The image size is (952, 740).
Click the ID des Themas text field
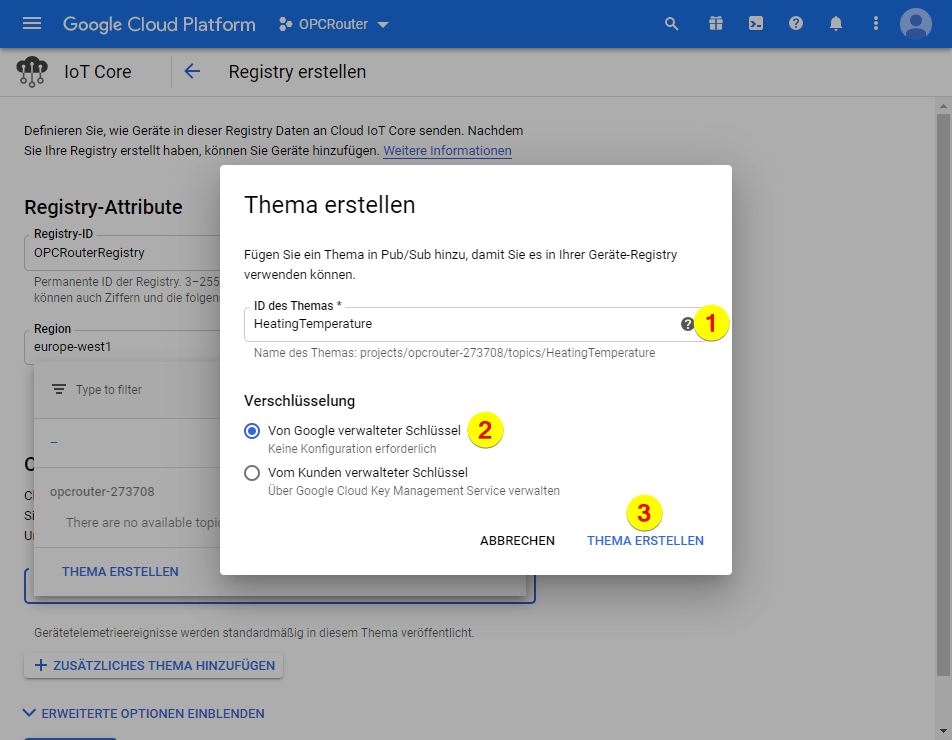pos(460,324)
